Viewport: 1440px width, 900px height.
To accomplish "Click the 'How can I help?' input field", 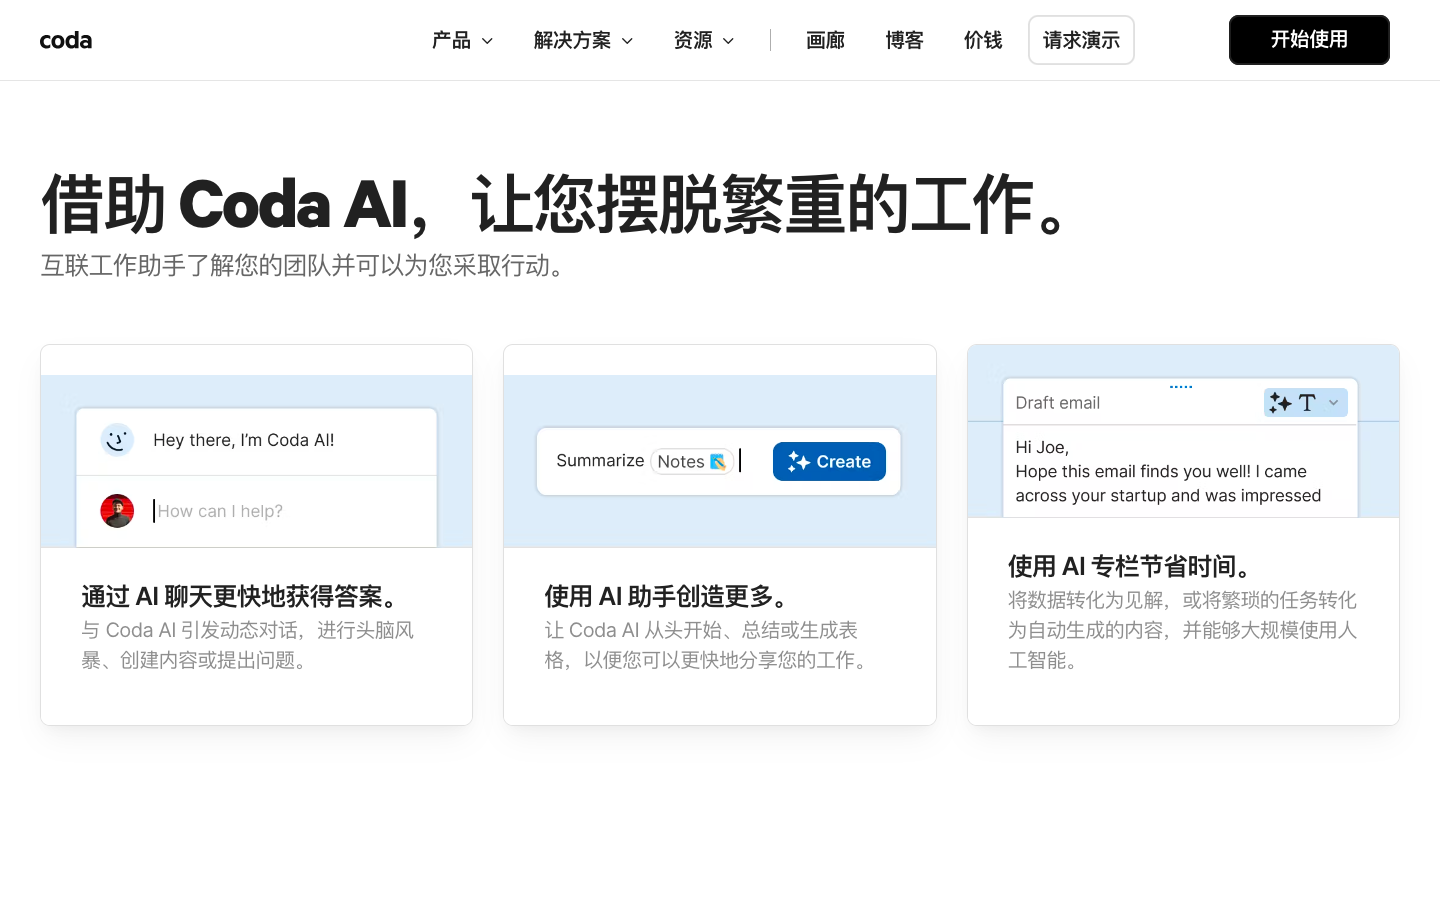I will click(220, 511).
